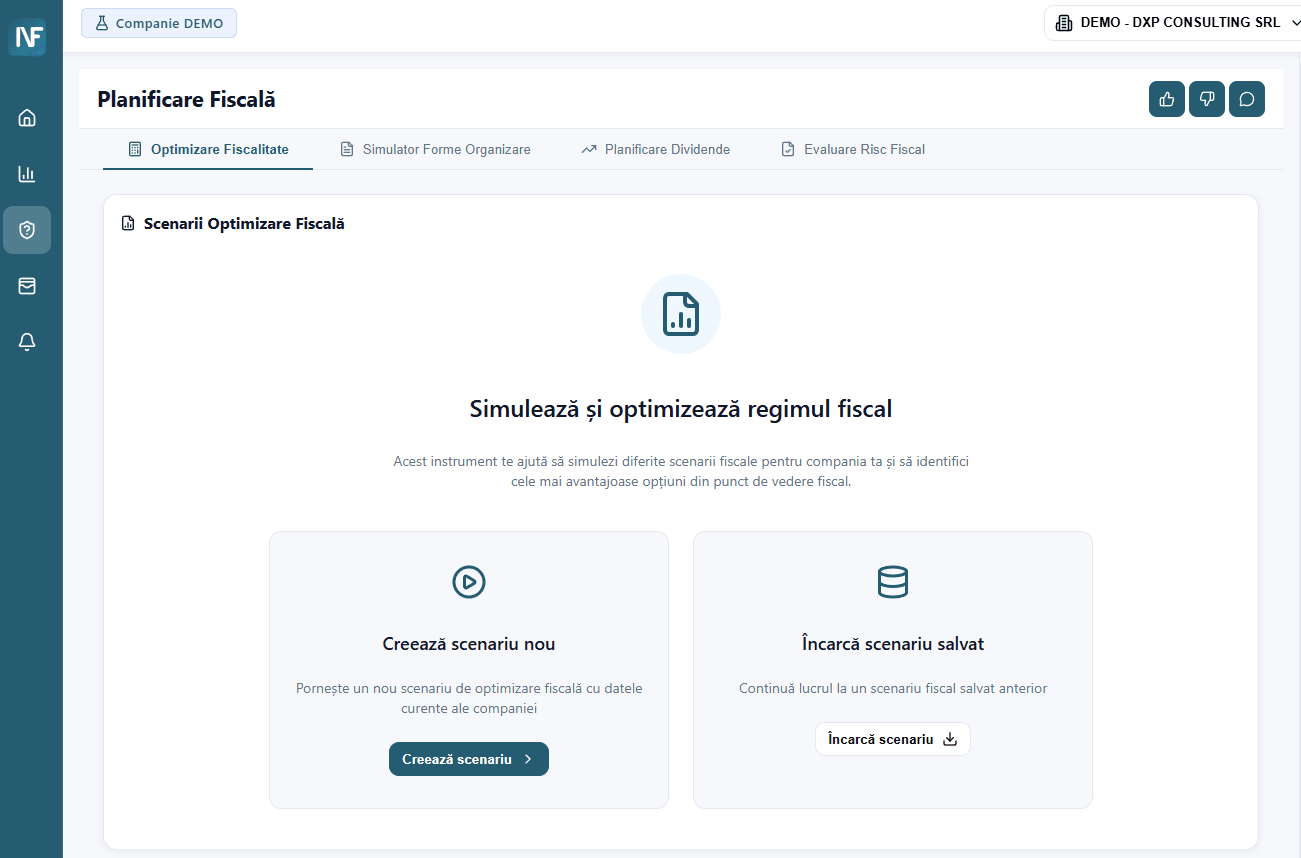Switch to the Planificare Dividende tab
Screen dimensions: 1301x858
click(655, 150)
